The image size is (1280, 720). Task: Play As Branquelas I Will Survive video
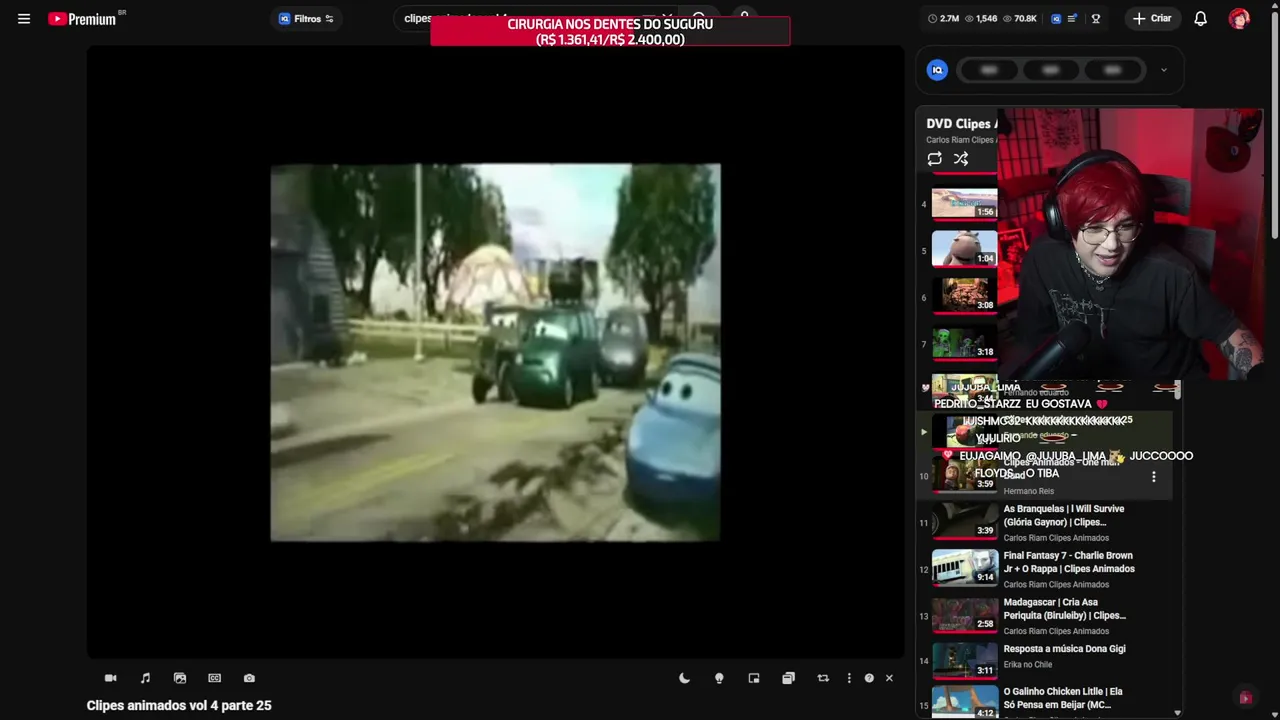coord(1063,515)
